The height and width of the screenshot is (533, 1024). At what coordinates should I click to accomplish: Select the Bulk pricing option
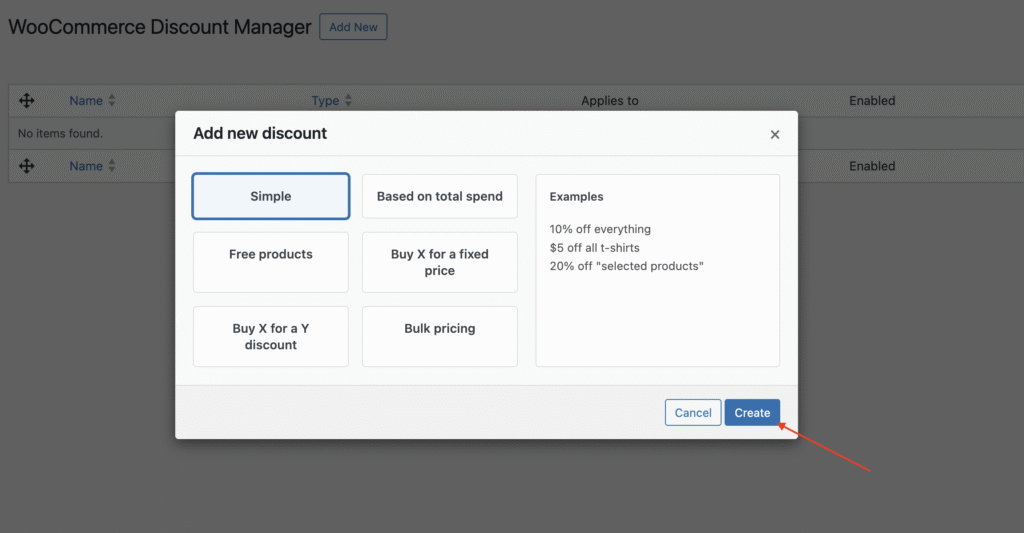point(440,336)
